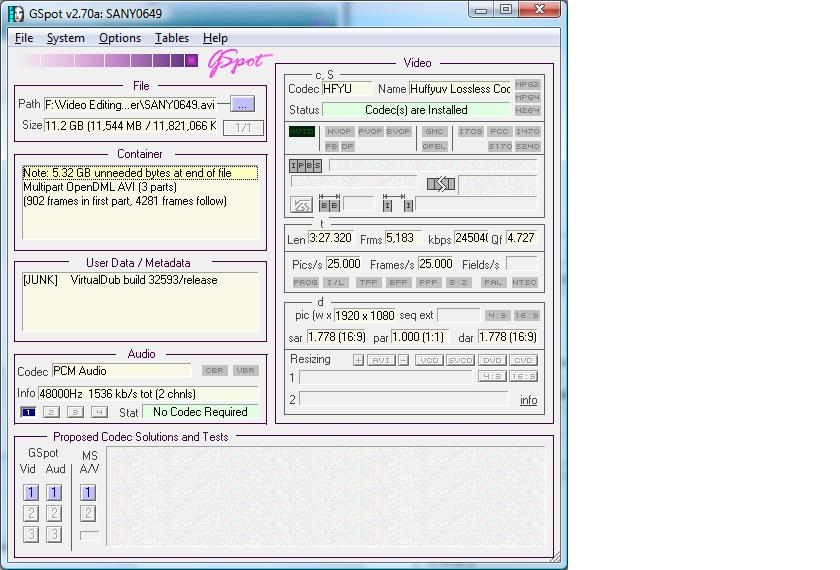This screenshot has width=840, height=570.
Task: Open the Help menu
Action: pos(215,38)
